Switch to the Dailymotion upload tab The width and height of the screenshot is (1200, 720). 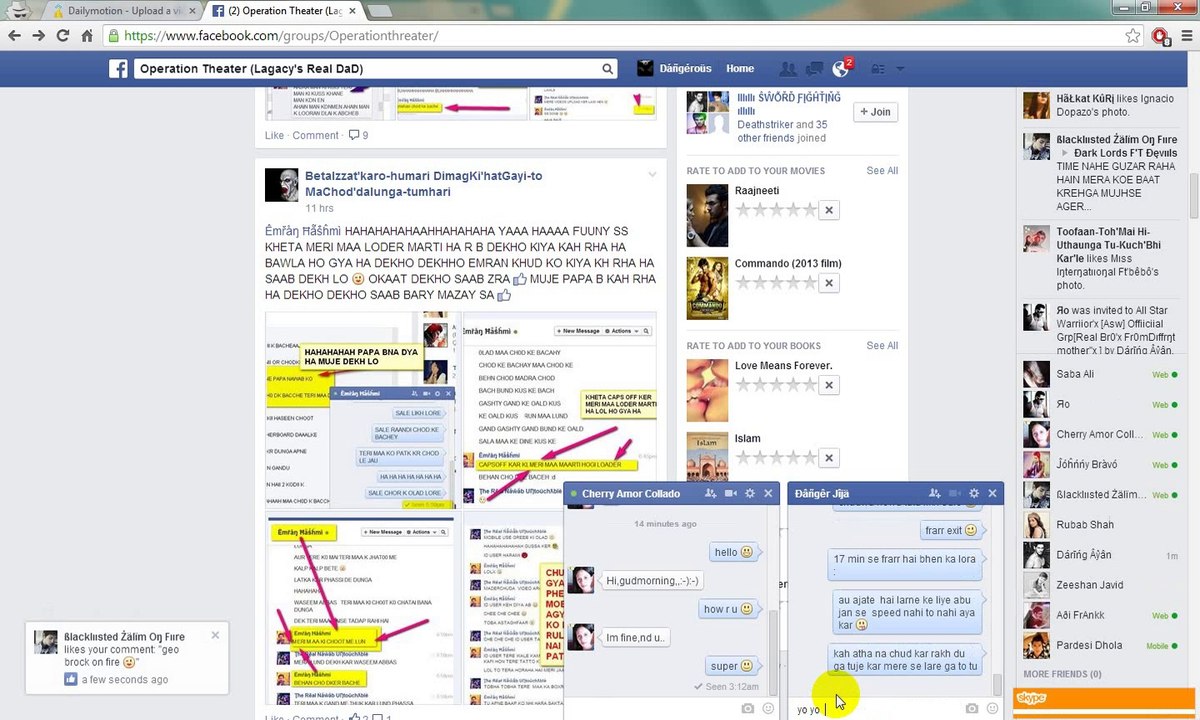122,11
